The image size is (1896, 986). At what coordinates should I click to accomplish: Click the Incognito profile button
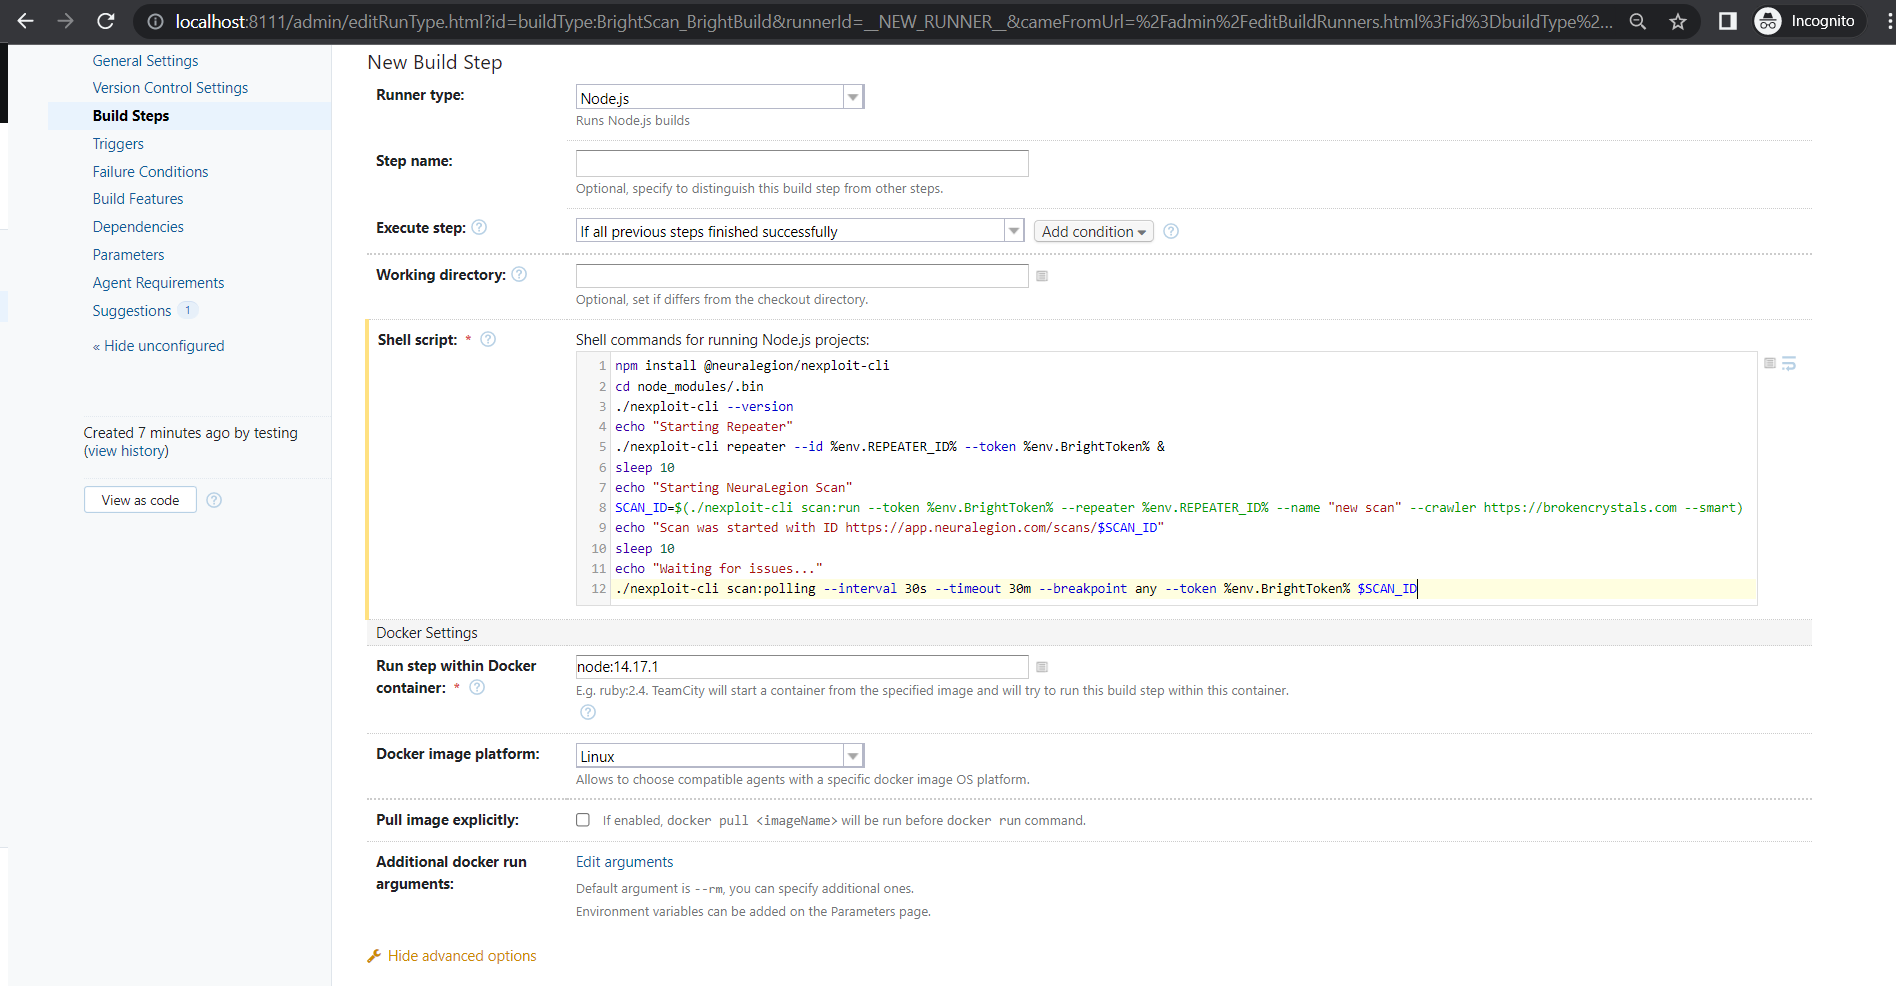(x=1809, y=21)
